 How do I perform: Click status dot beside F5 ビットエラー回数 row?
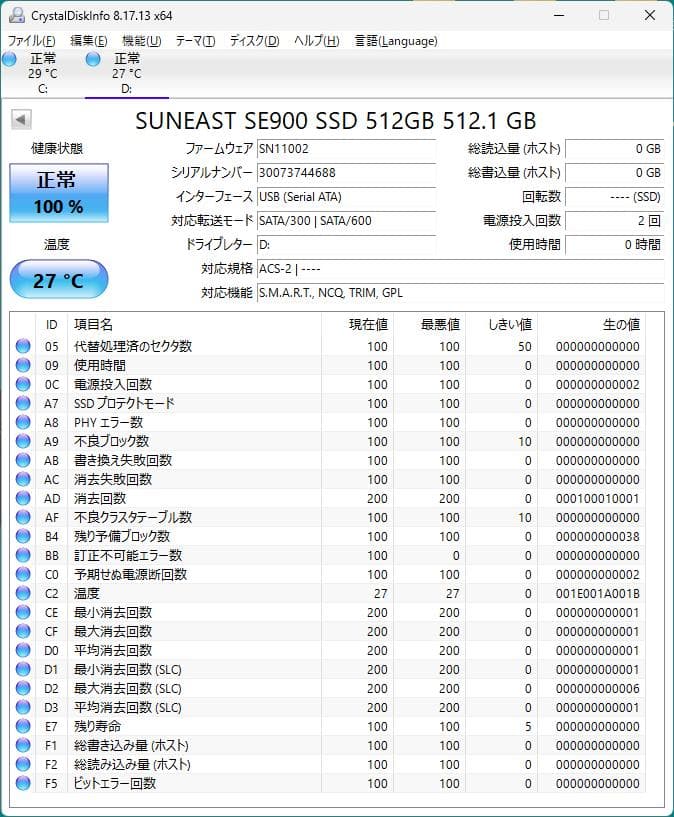click(25, 783)
